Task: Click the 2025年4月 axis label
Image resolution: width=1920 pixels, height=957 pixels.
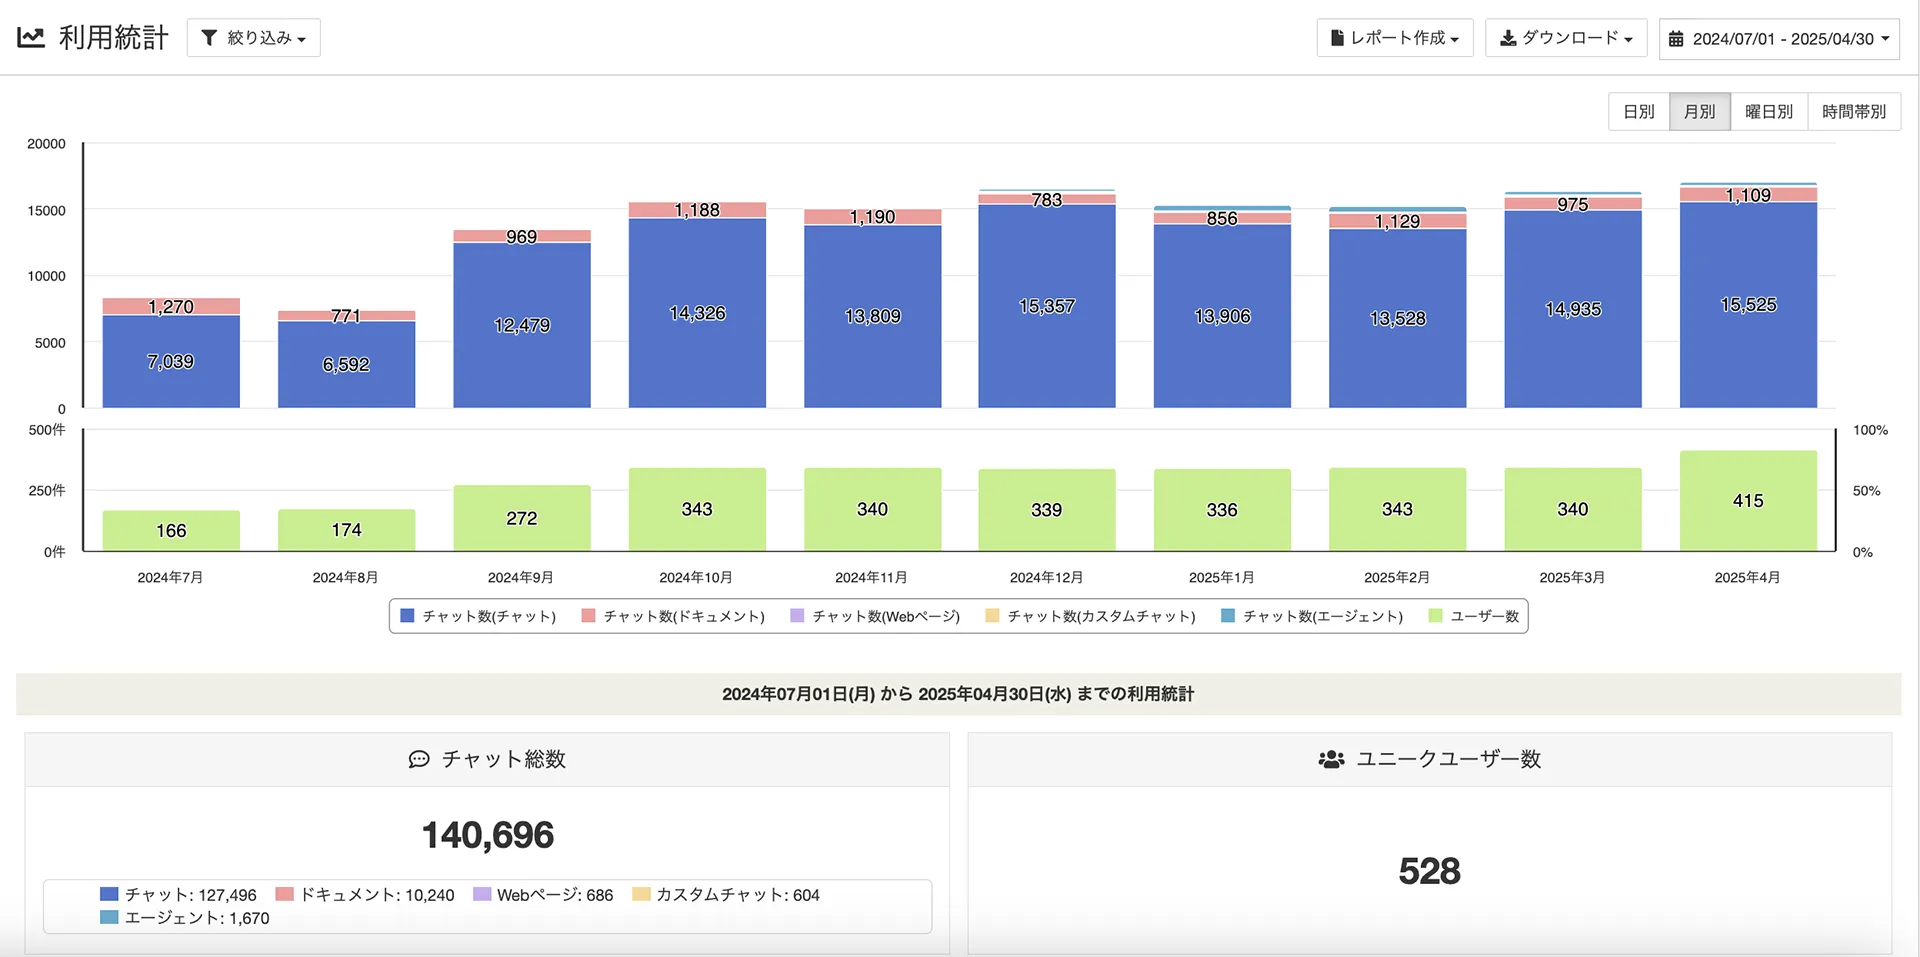Action: pyautogui.click(x=1747, y=578)
